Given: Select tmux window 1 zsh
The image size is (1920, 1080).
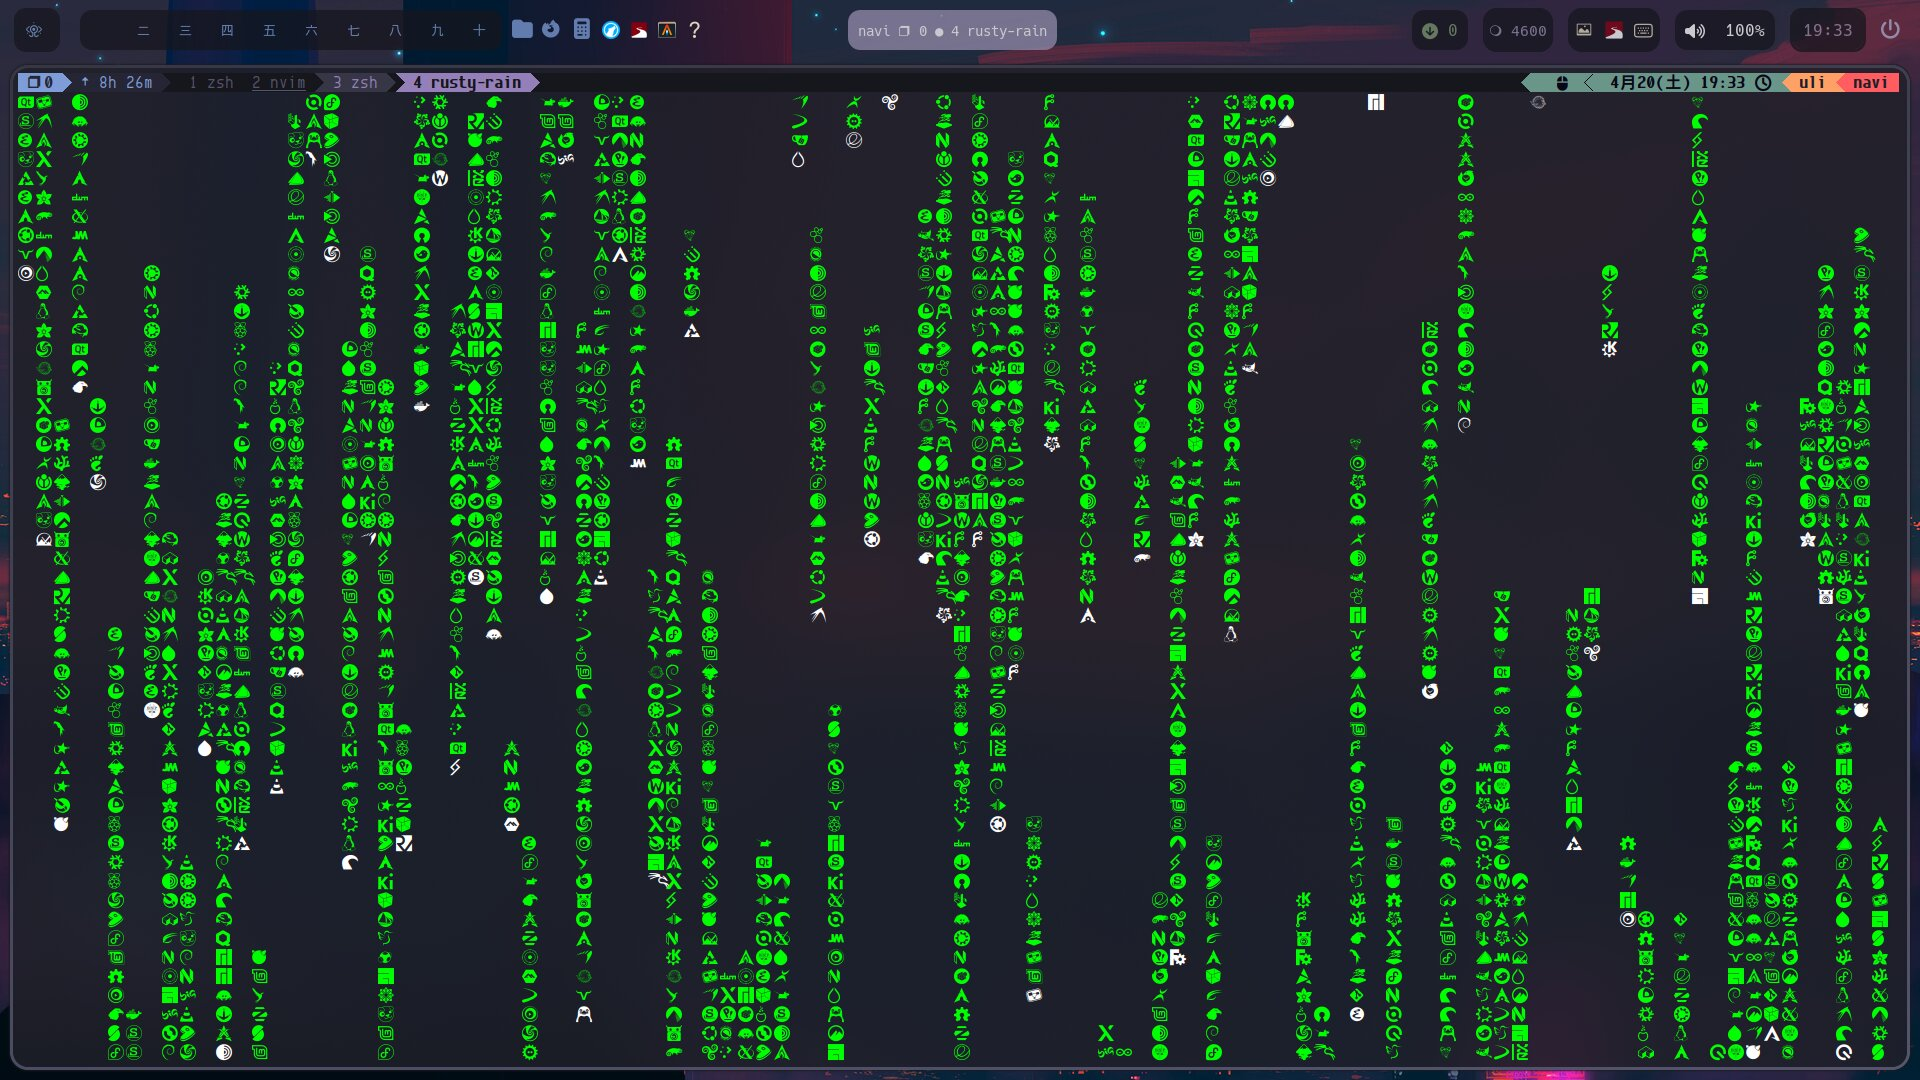Looking at the screenshot, I should [210, 82].
